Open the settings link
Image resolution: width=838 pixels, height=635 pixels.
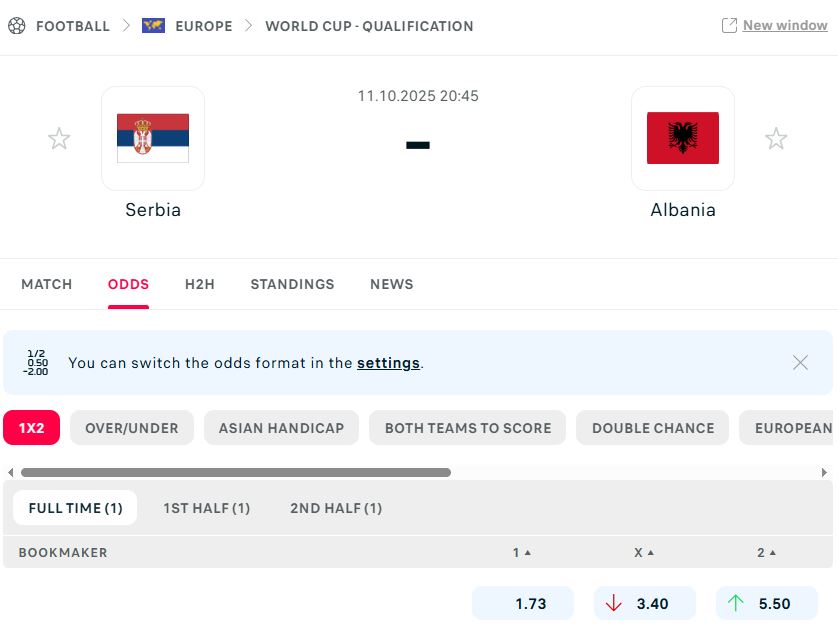coord(388,363)
